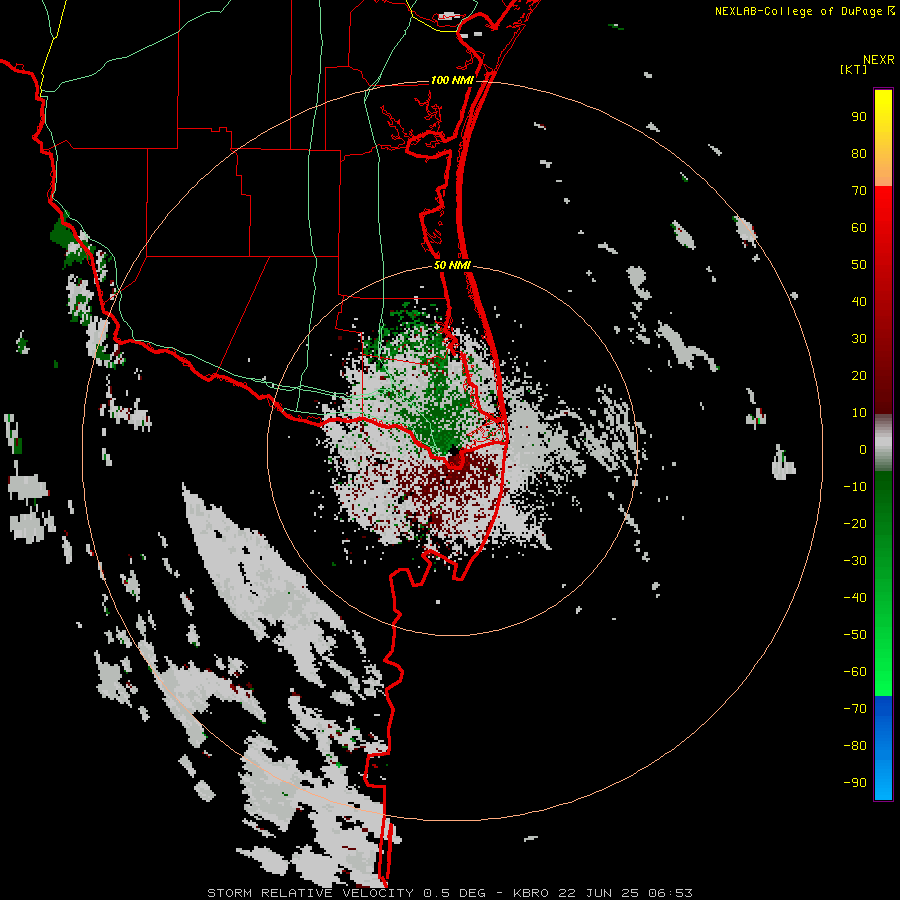The height and width of the screenshot is (900, 900).
Task: Click STORM RELATIVE VELOCITY in the bottom caption
Action: (311, 893)
